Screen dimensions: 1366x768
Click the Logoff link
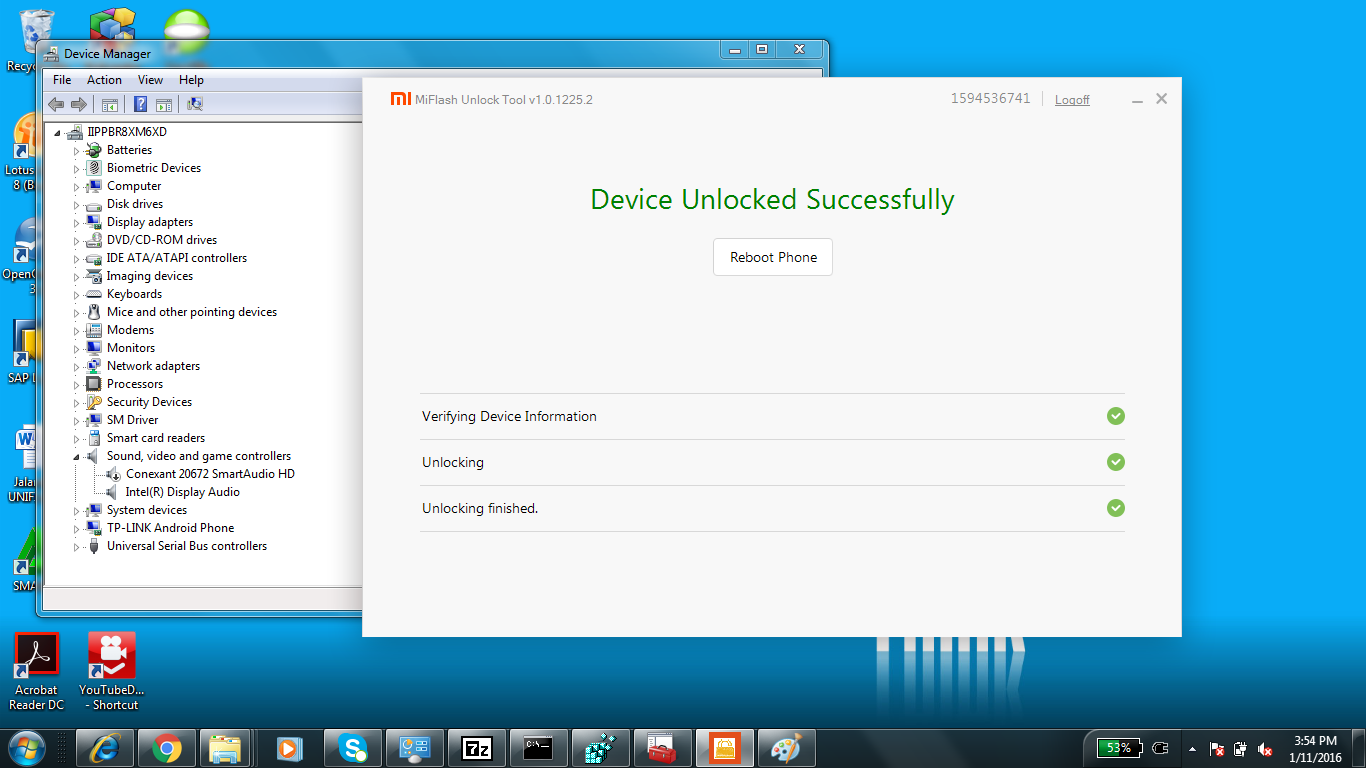pos(1071,99)
